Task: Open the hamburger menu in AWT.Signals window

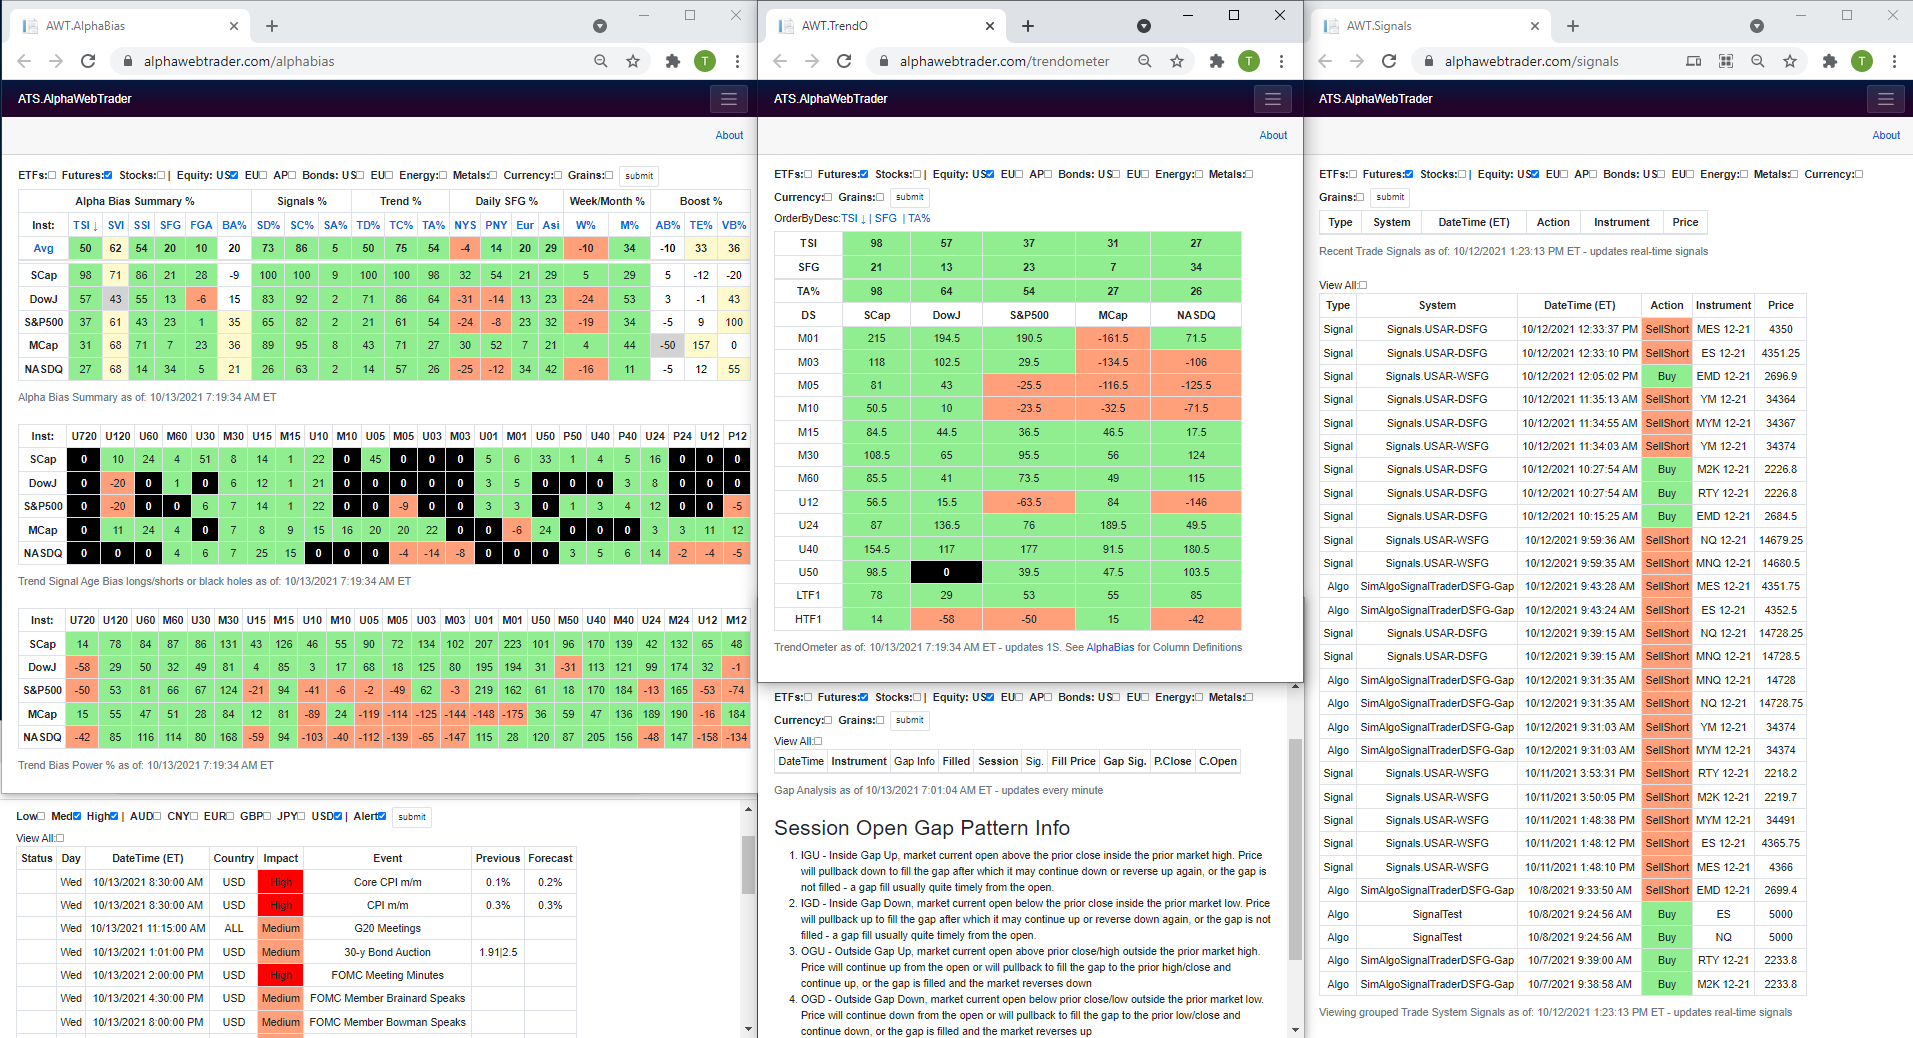Action: pyautogui.click(x=1884, y=99)
